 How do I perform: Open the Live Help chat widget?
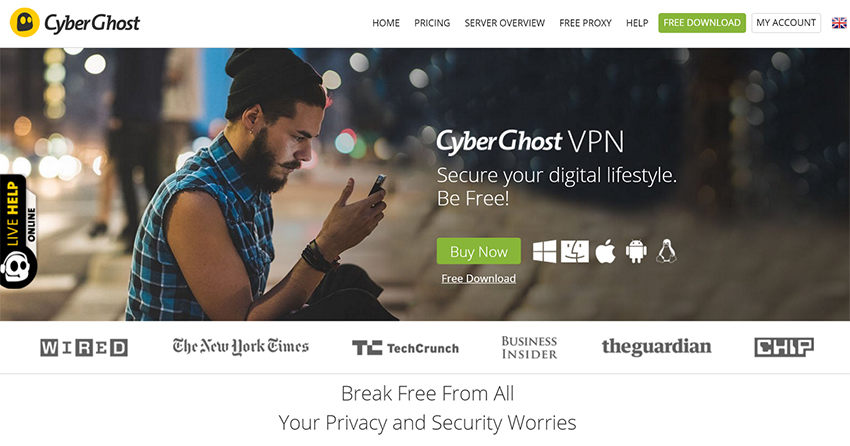click(x=18, y=231)
